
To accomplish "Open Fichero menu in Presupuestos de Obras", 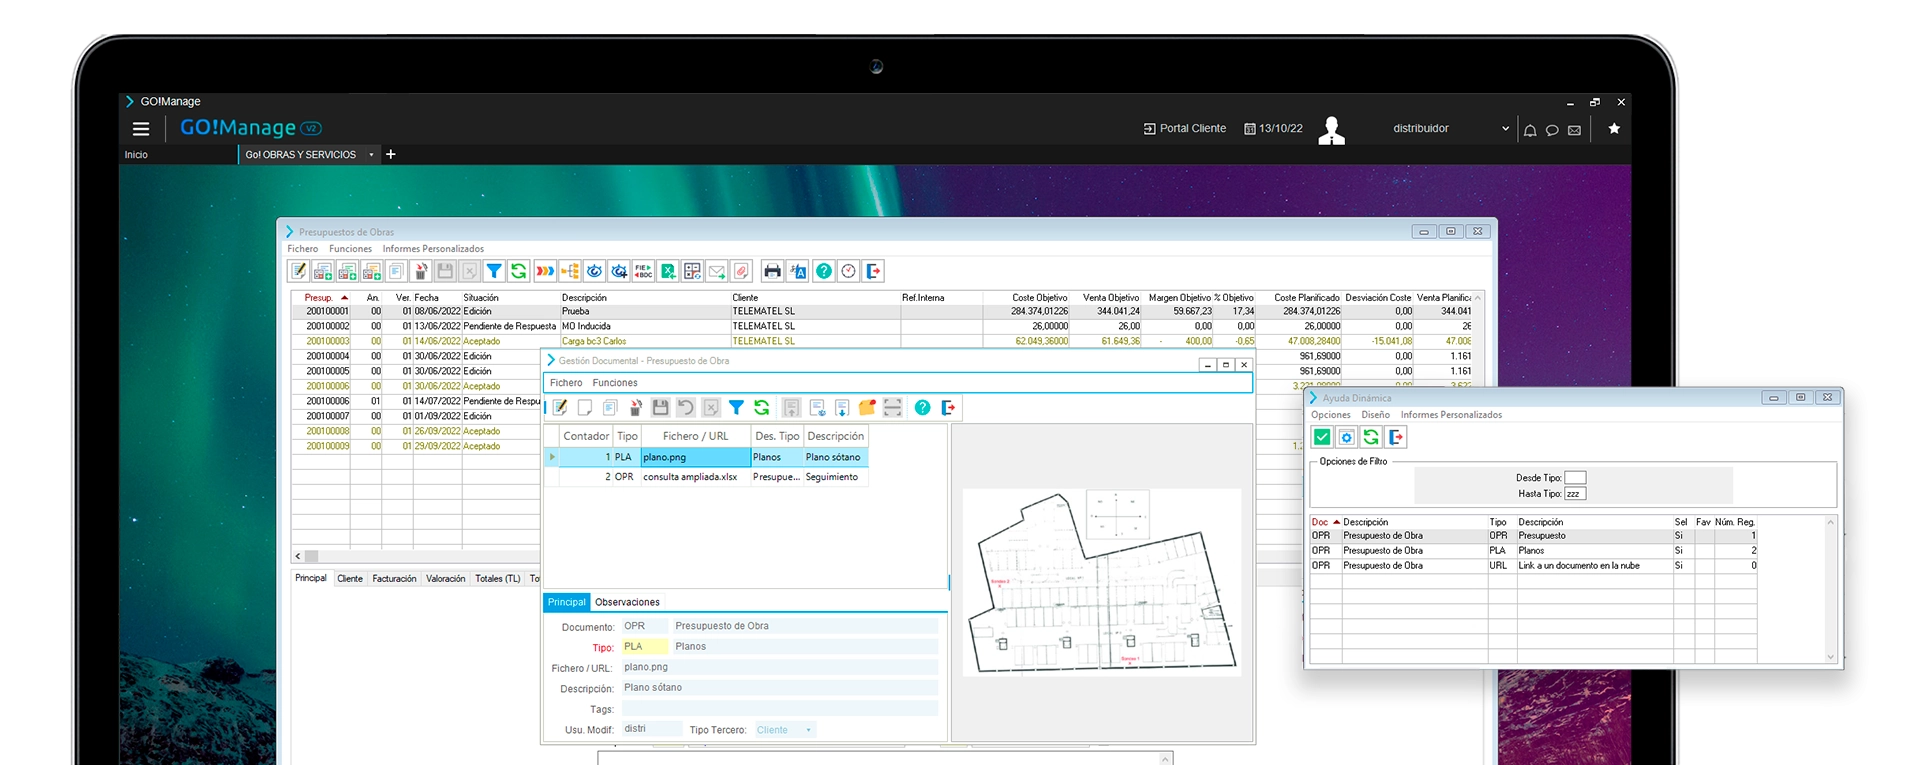I will (302, 249).
